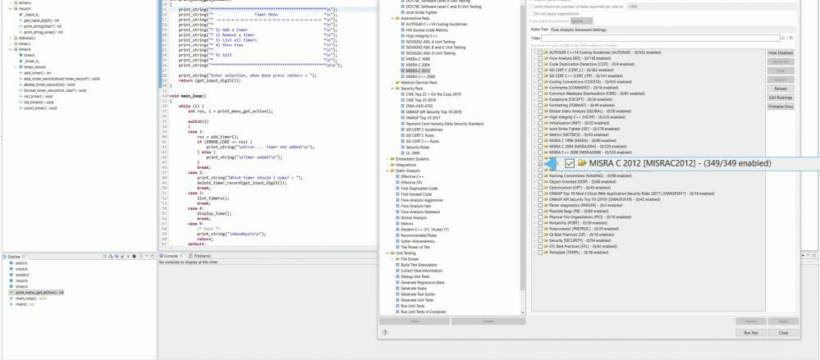This screenshot has height=360, width=820.
Task: Check the SEI CERT C [CERT_C] rule category
Action: pyautogui.click(x=540, y=70)
